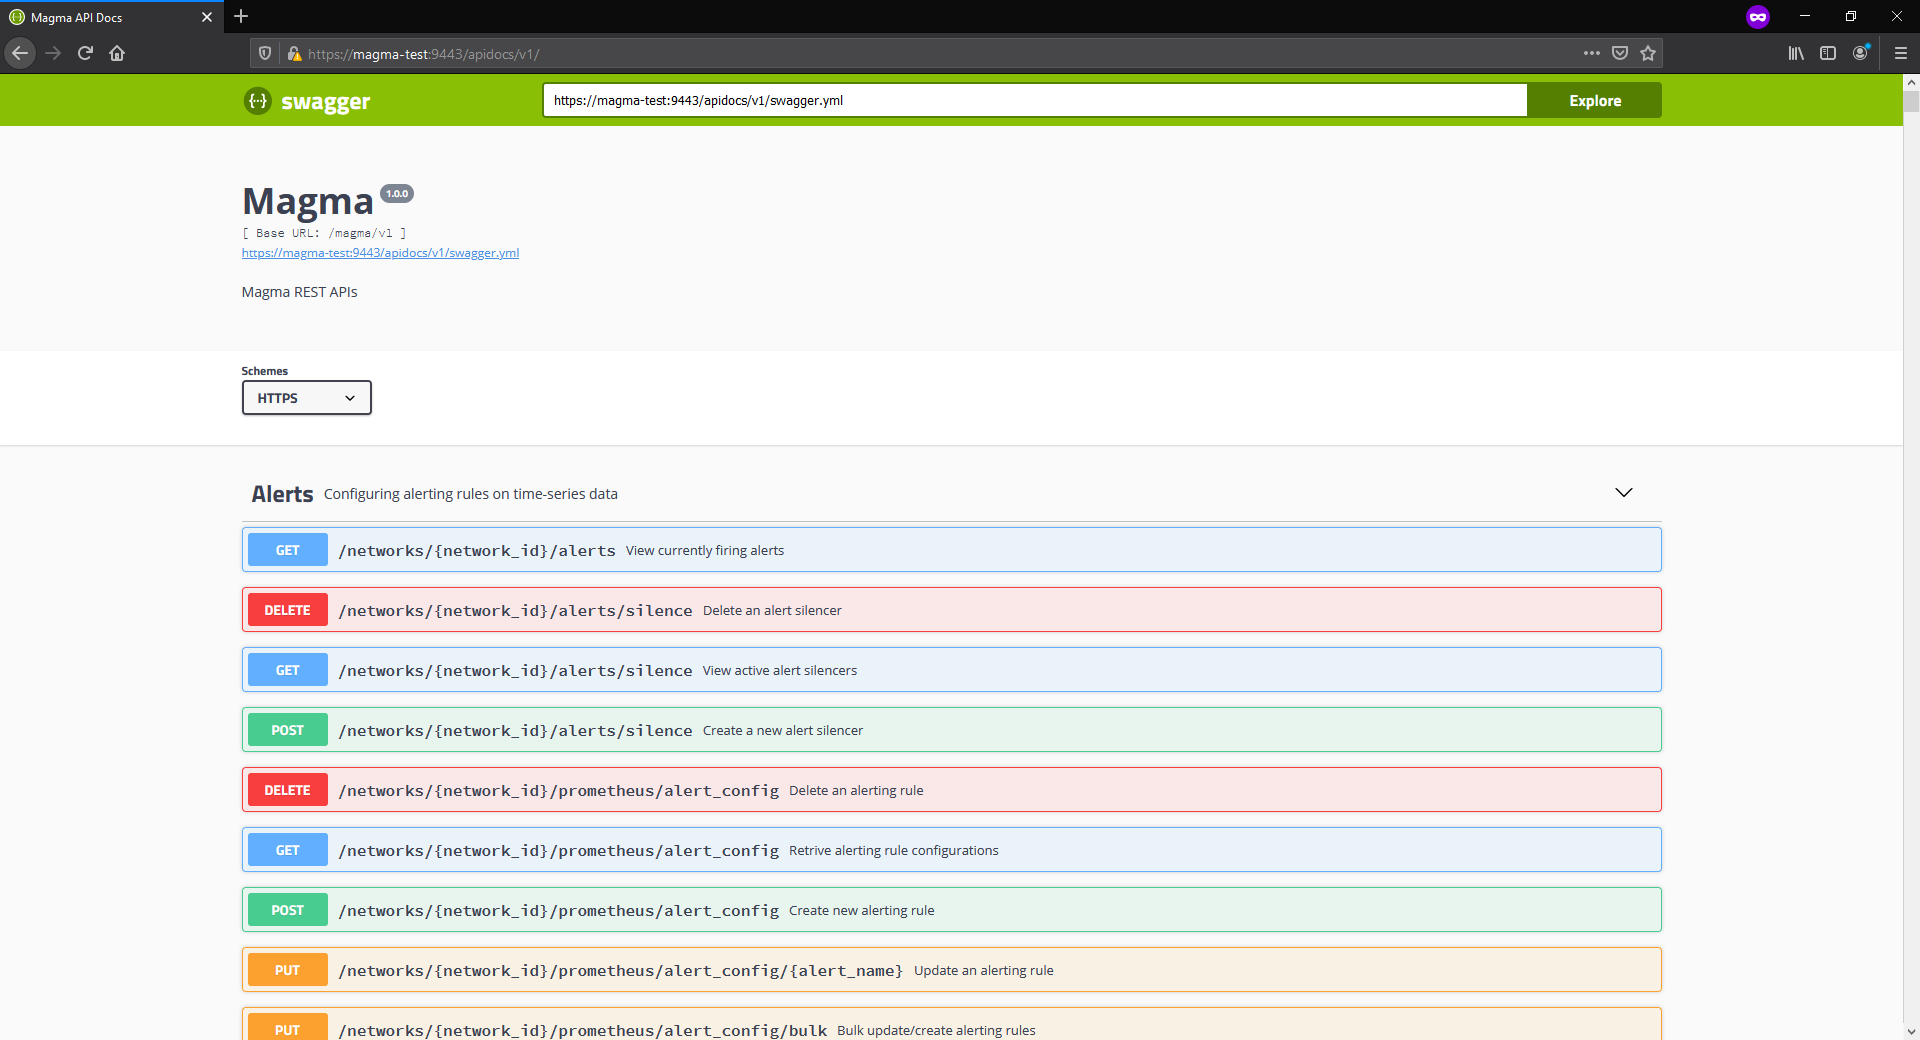Image resolution: width=1920 pixels, height=1040 pixels.
Task: Open the Firefox hamburger menu
Action: [1901, 53]
